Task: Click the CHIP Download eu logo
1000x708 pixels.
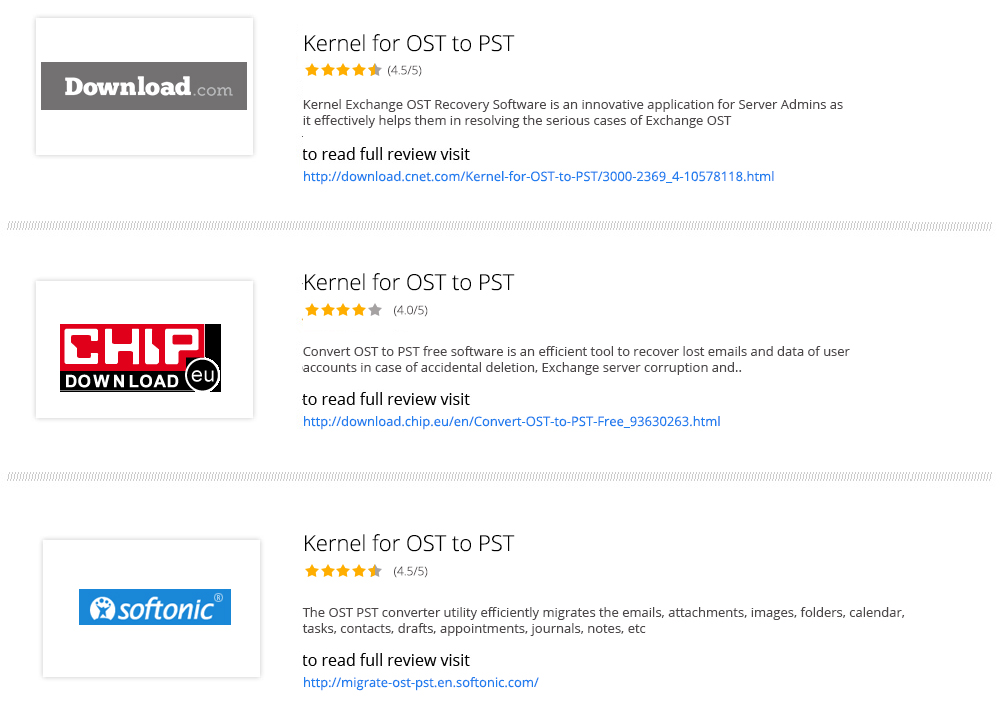Action: coord(140,357)
